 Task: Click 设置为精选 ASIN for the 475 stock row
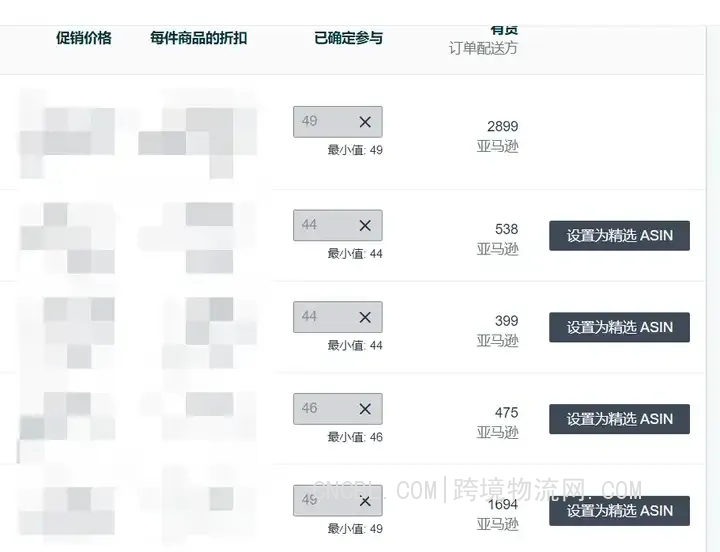(619, 419)
